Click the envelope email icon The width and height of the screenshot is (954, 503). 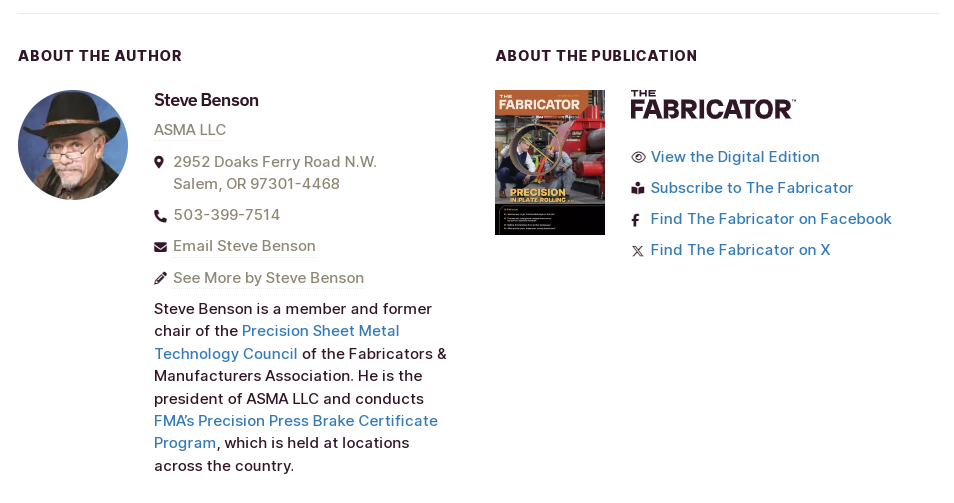pyautogui.click(x=160, y=246)
